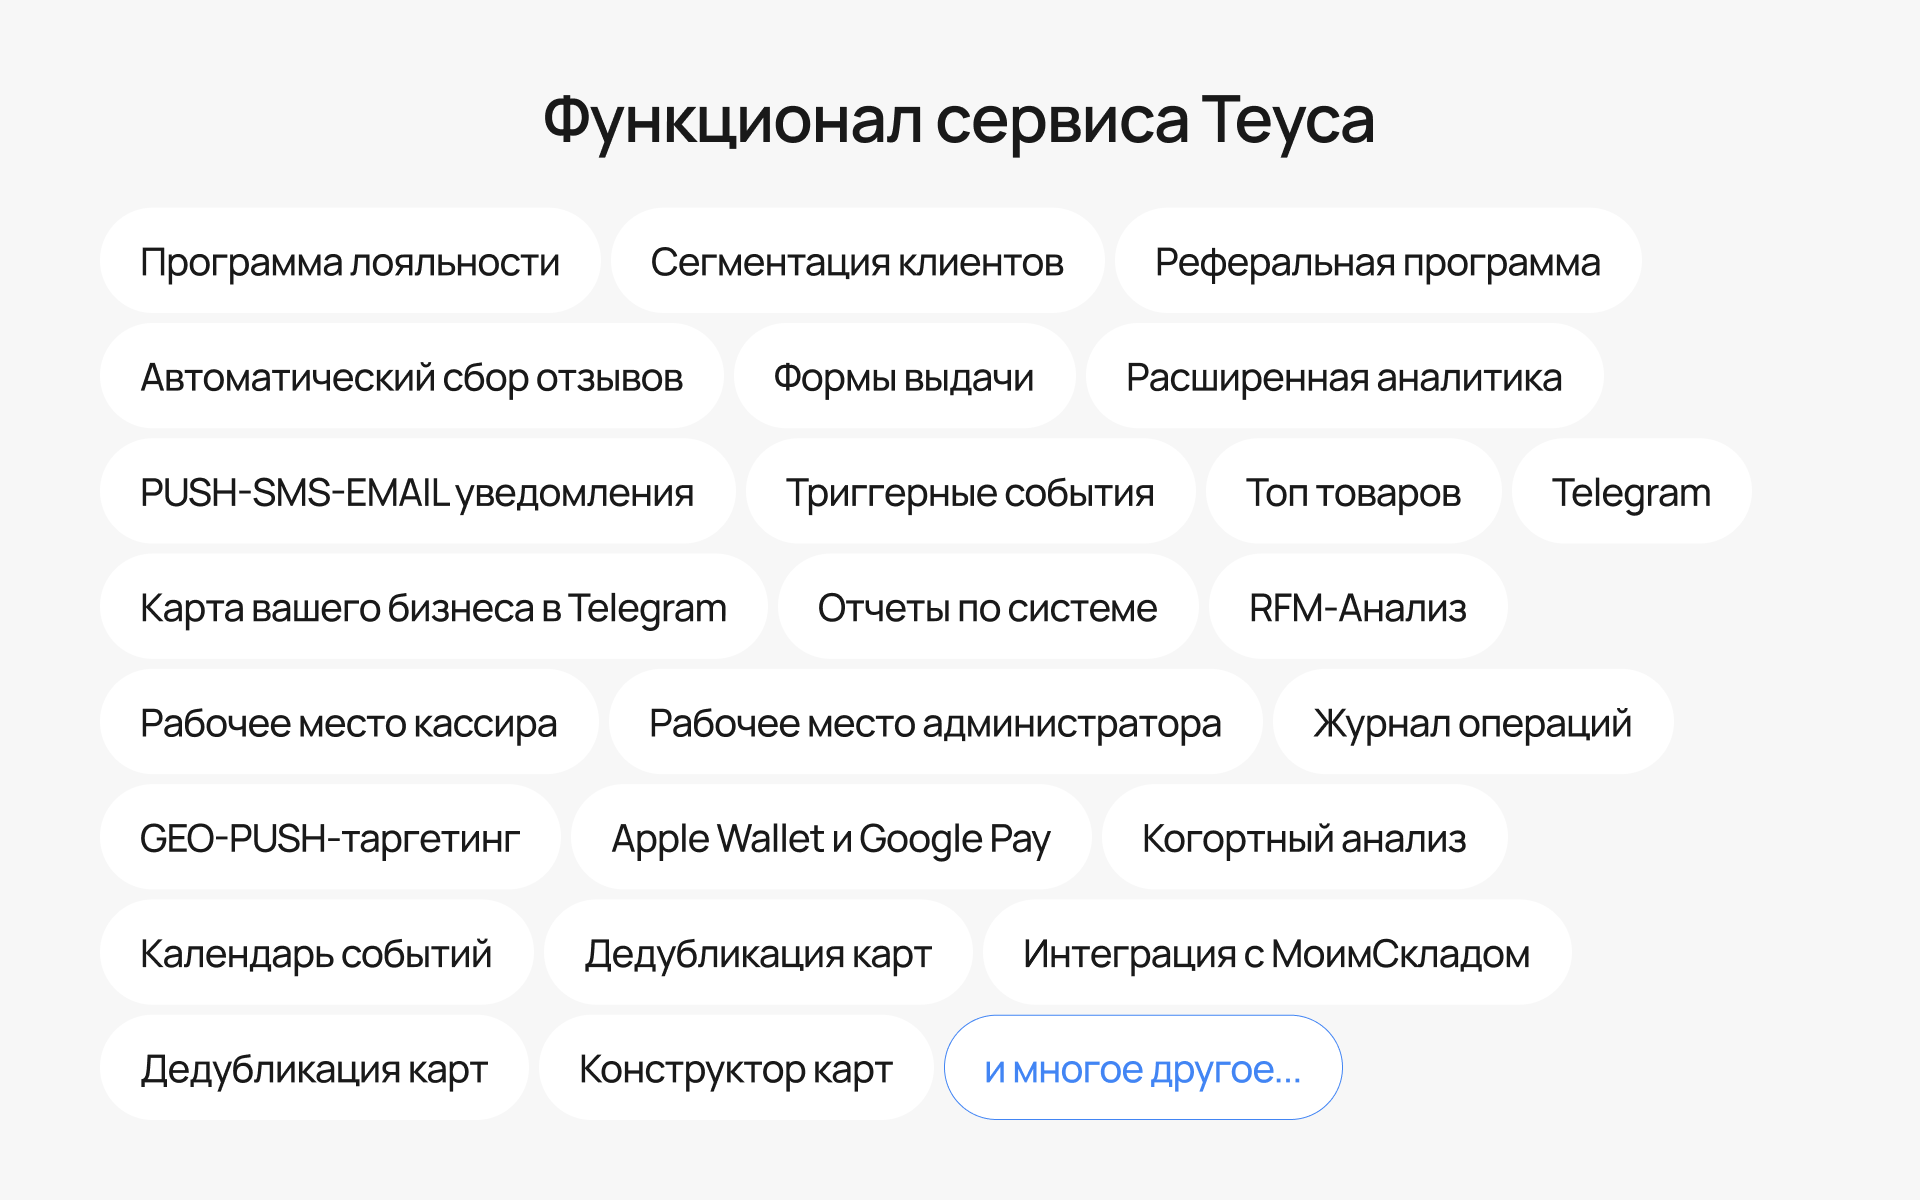The height and width of the screenshot is (1200, 1920).
Task: Select the «Сегментация клиентов» pill
Action: [x=857, y=261]
